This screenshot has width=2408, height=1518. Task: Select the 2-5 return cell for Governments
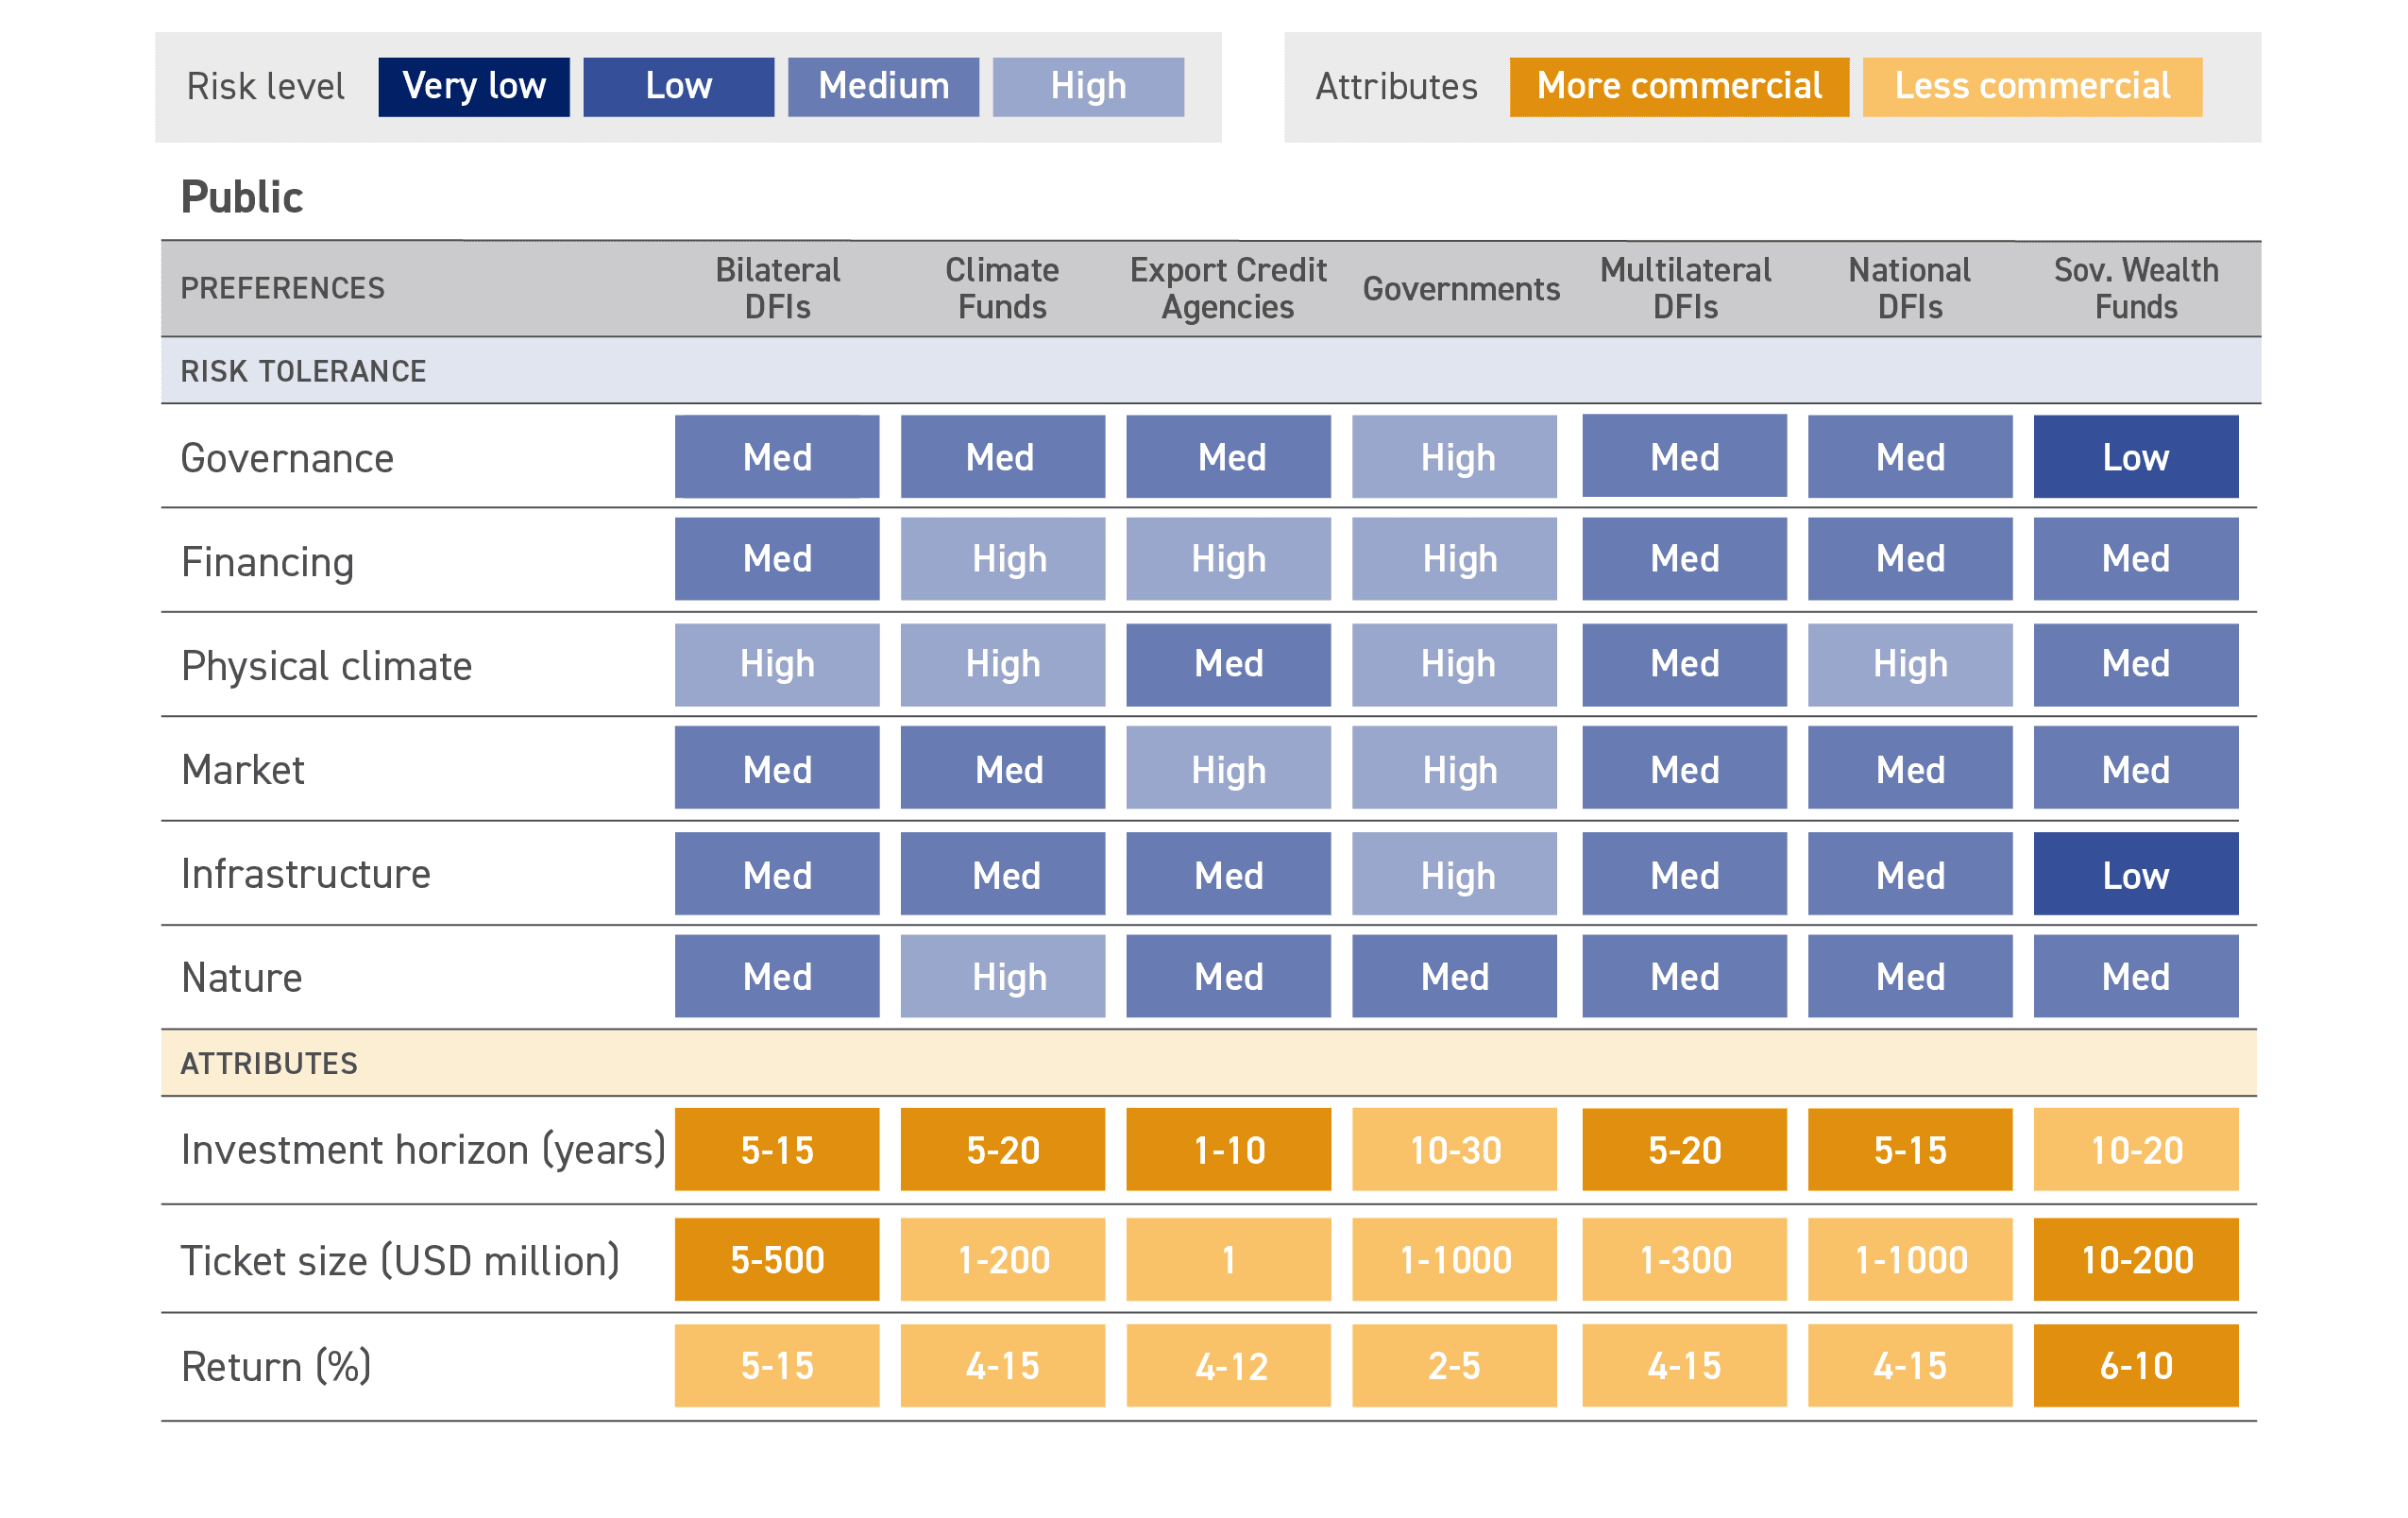(1454, 1365)
